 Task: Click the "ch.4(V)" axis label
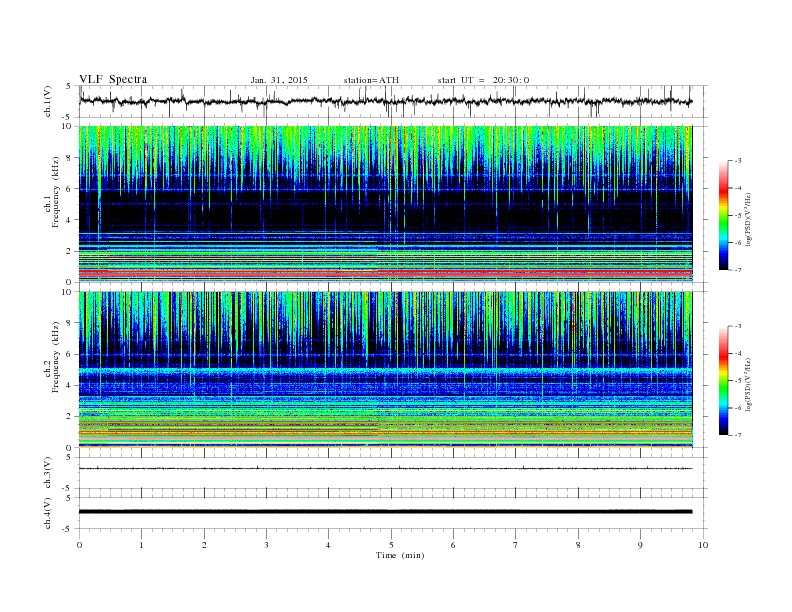48,513
